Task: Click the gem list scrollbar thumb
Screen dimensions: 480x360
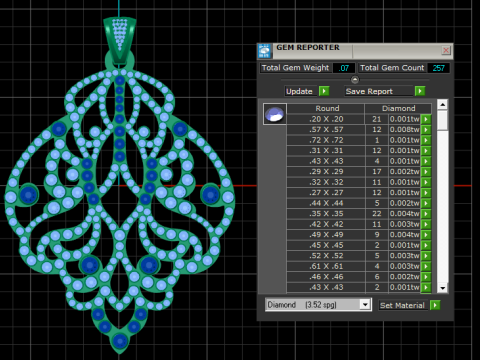Action: (442, 121)
